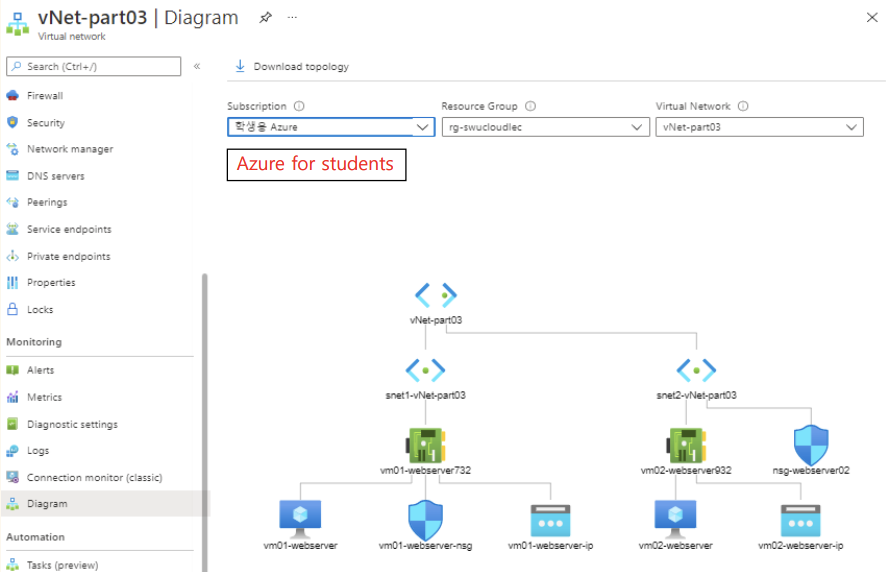Select the snet1-vNet-part03 subnet icon

tap(425, 370)
